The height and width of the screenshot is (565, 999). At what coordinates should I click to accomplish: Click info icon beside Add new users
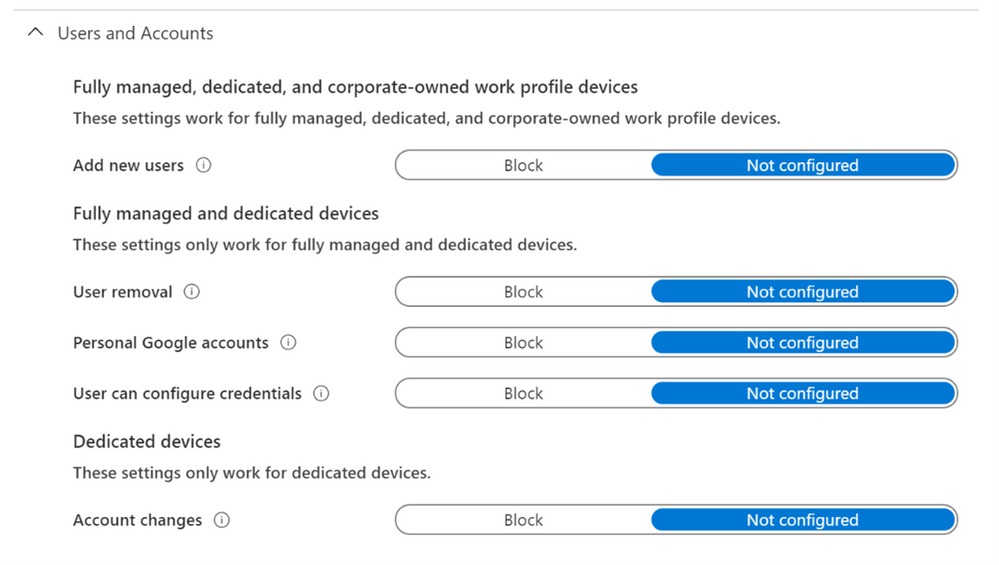204,165
